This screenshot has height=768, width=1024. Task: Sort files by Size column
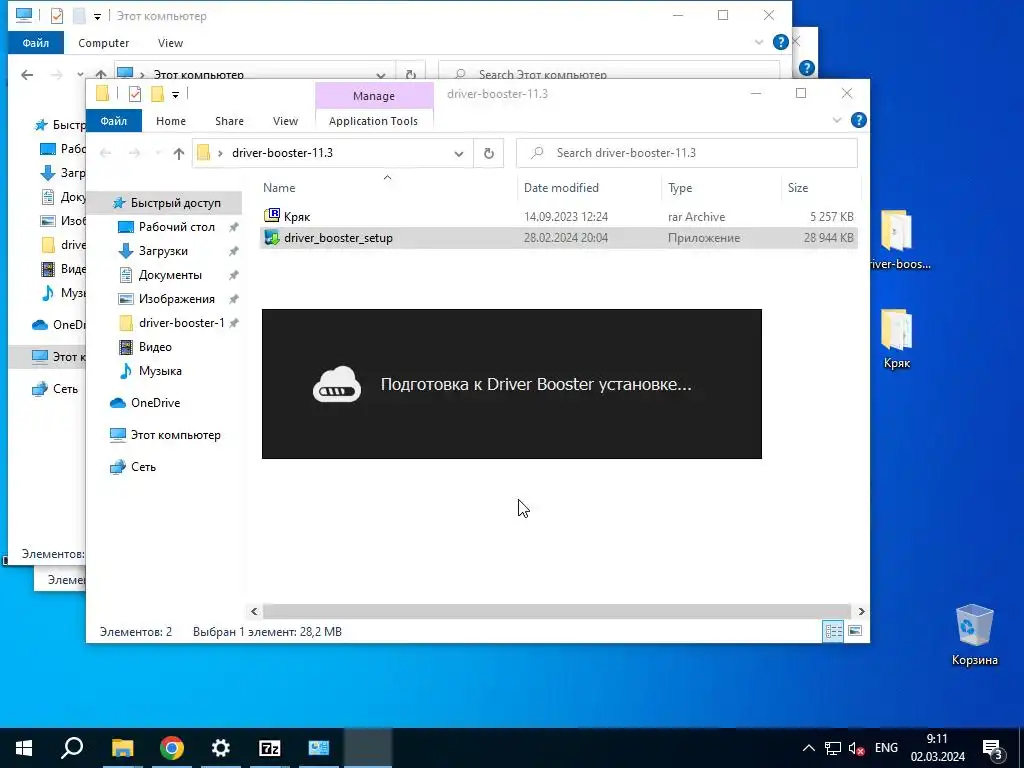[x=797, y=187]
